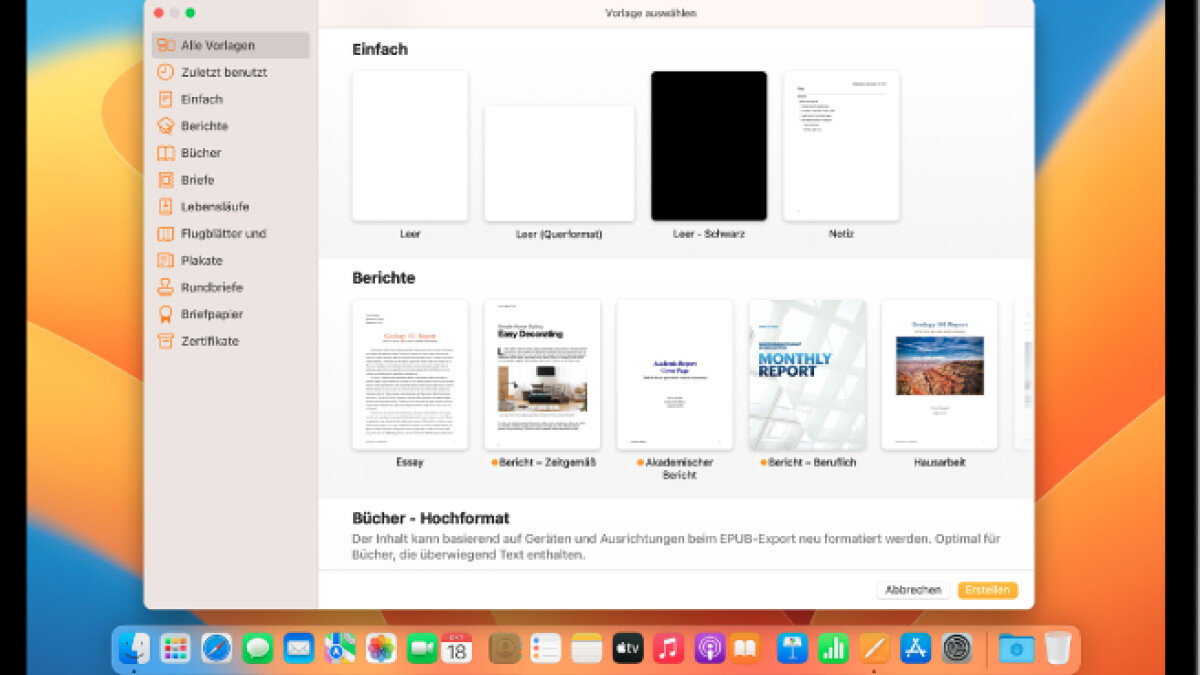Image resolution: width=1200 pixels, height=675 pixels.
Task: Choose the Leer (Querformat) landscape template
Action: pyautogui.click(x=559, y=163)
